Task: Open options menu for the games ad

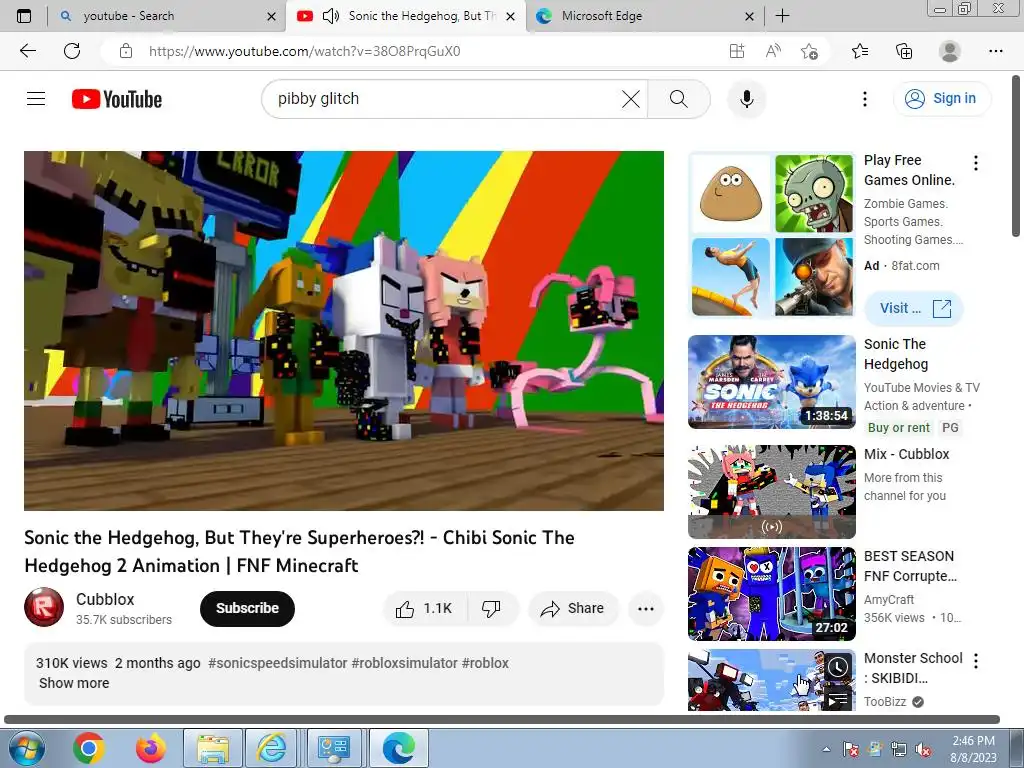Action: (976, 163)
